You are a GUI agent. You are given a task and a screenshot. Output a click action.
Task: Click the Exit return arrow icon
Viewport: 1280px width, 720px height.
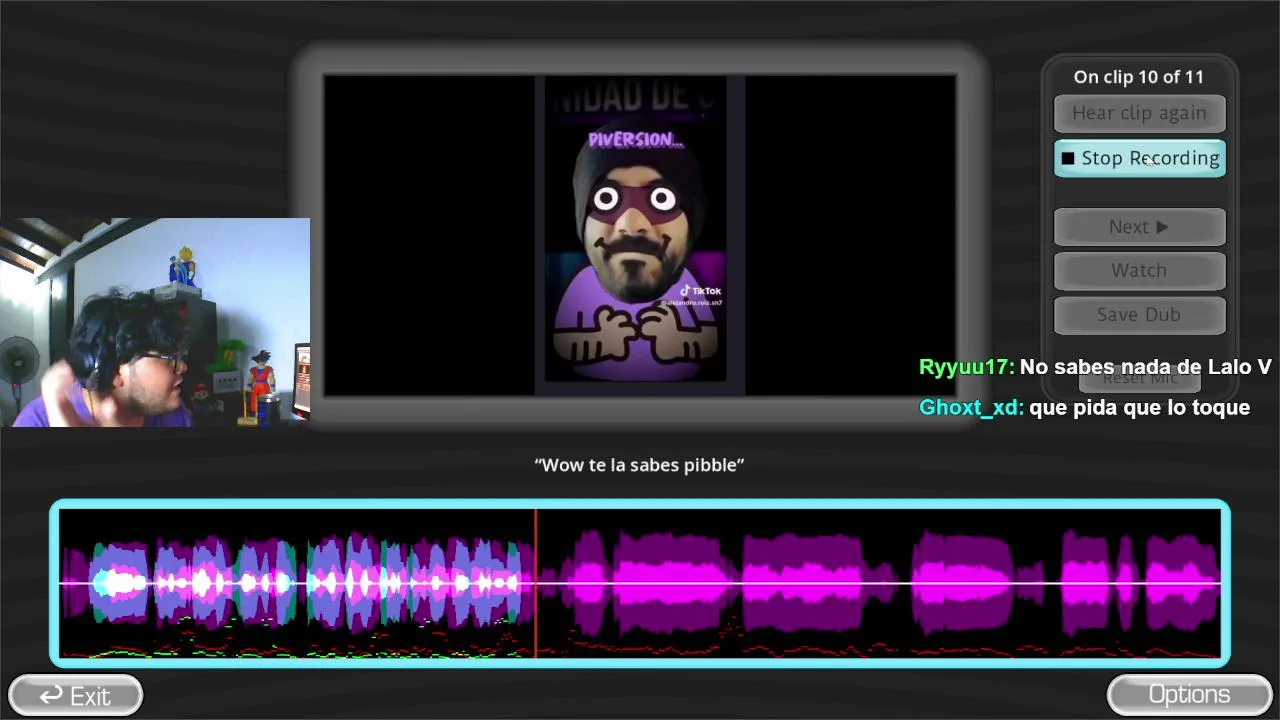(51, 695)
